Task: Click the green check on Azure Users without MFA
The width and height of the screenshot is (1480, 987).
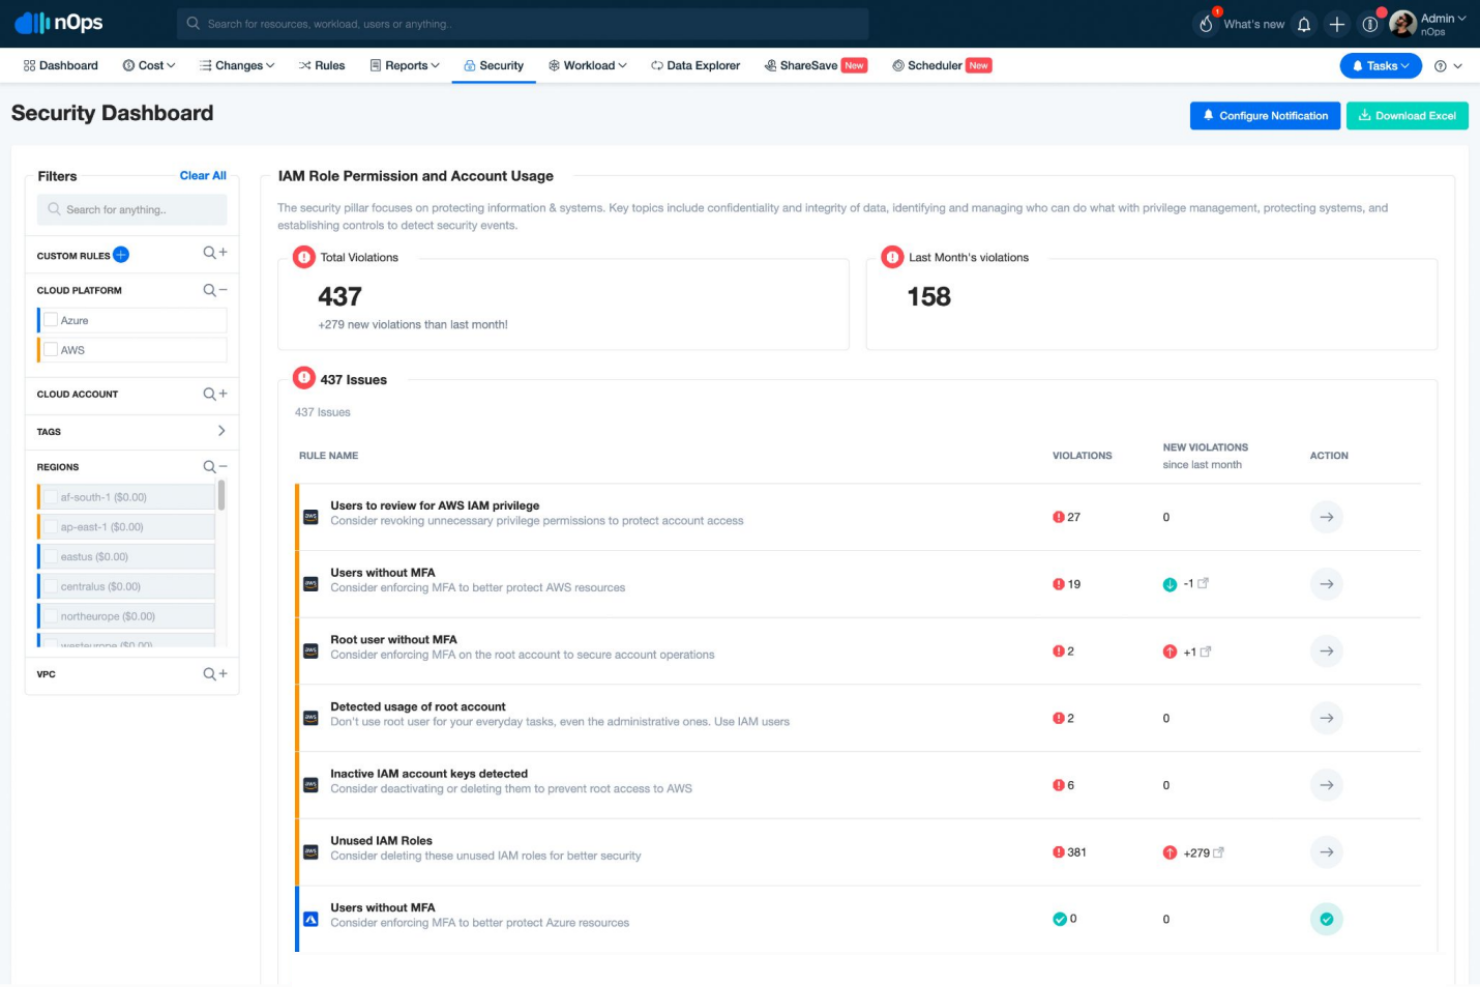Action: click(x=1326, y=918)
